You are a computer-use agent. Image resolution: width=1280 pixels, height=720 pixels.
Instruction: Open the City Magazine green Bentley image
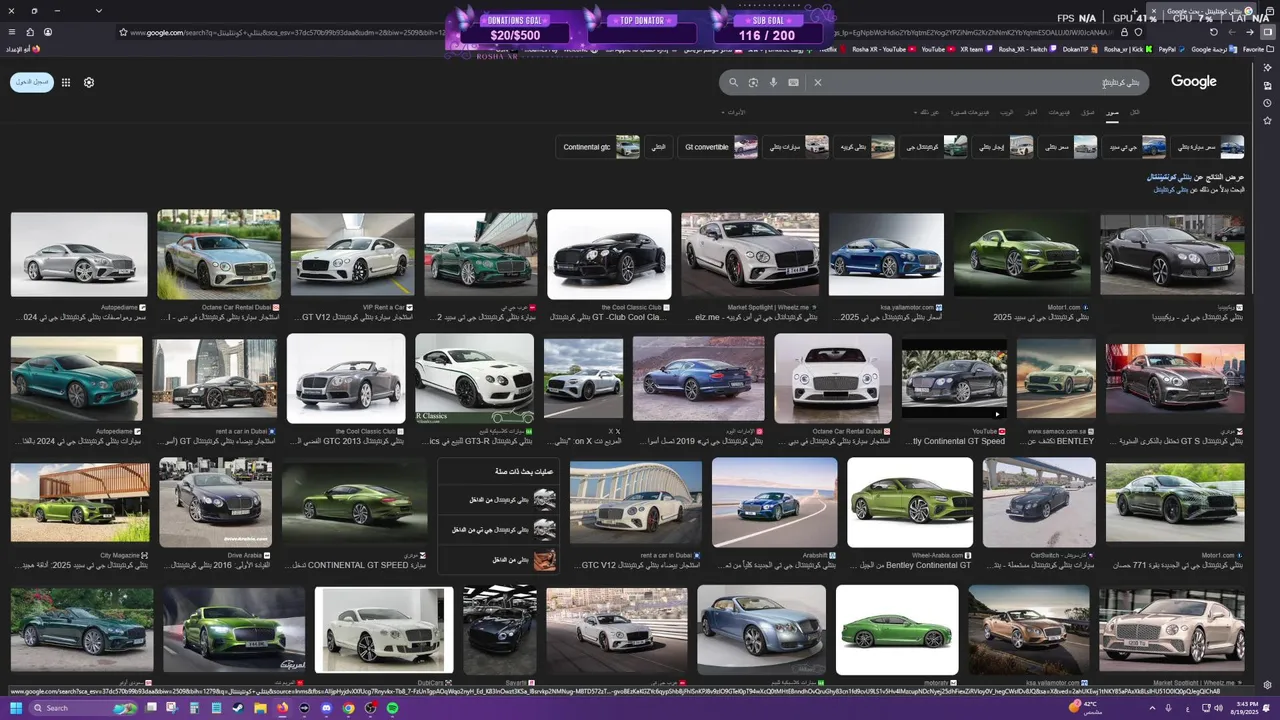80,503
